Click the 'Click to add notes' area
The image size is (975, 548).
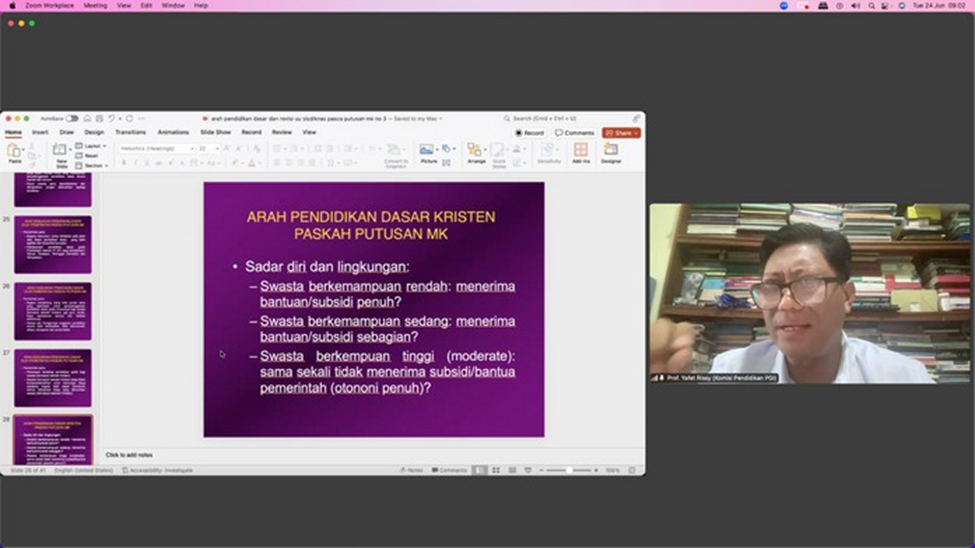129,455
